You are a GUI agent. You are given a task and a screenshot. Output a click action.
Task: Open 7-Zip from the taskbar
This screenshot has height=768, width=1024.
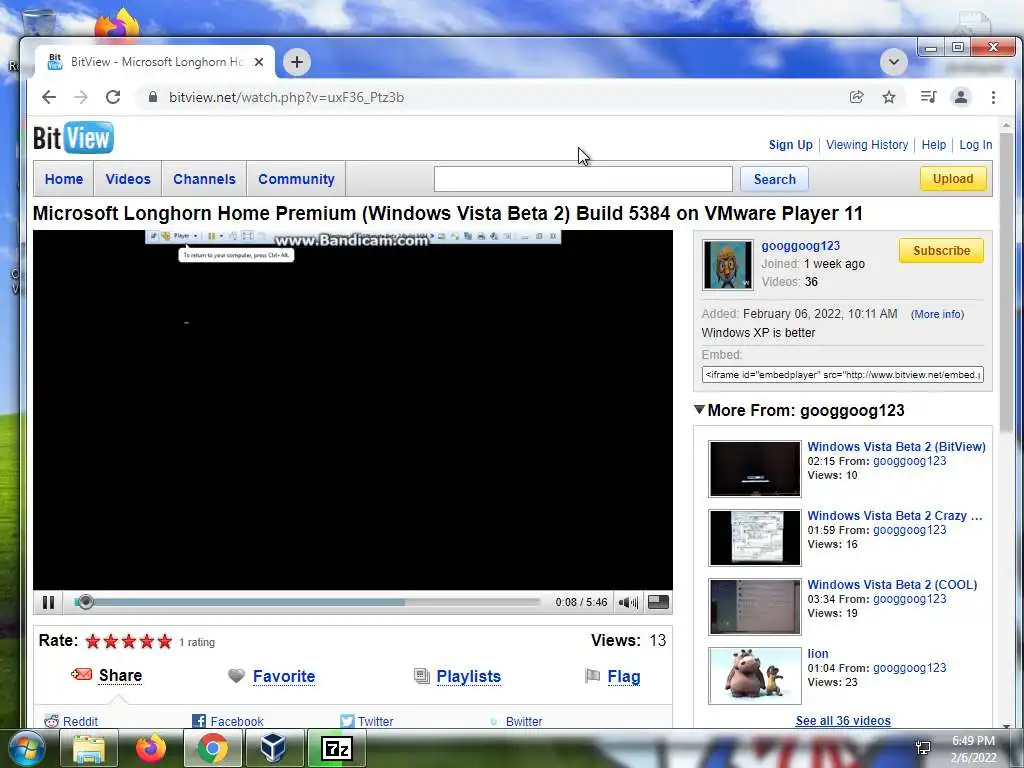[x=337, y=748]
